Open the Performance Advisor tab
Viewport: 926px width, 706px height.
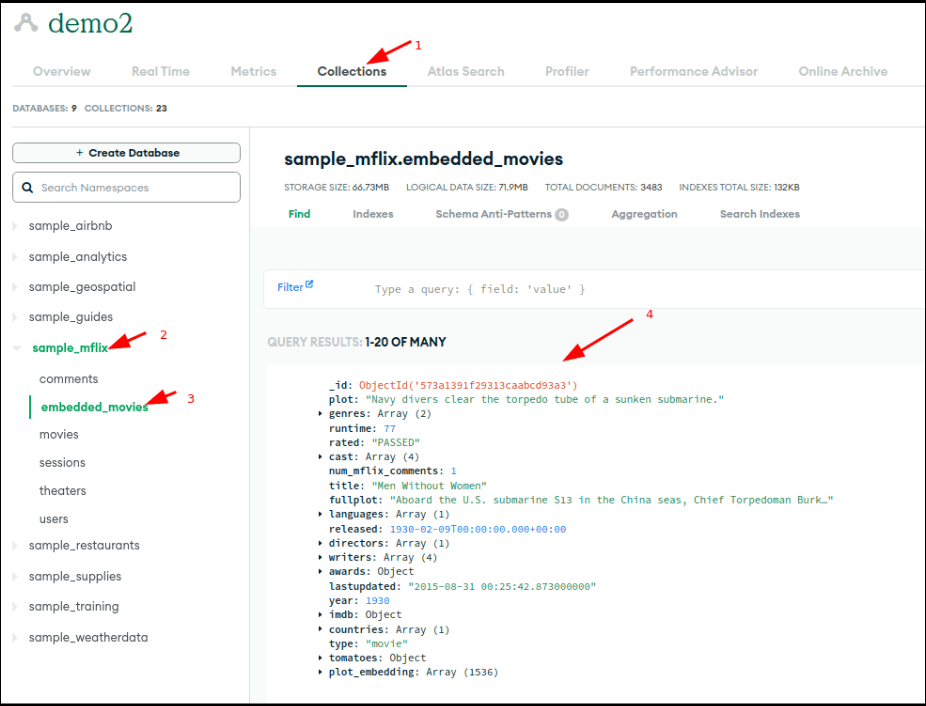[x=693, y=72]
